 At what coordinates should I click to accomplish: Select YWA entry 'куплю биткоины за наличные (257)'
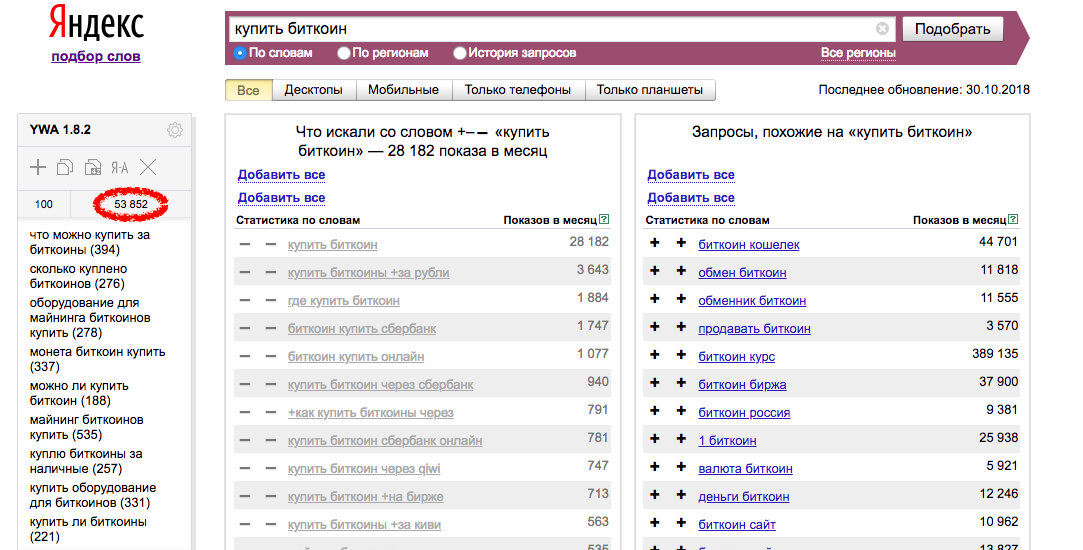[86, 461]
